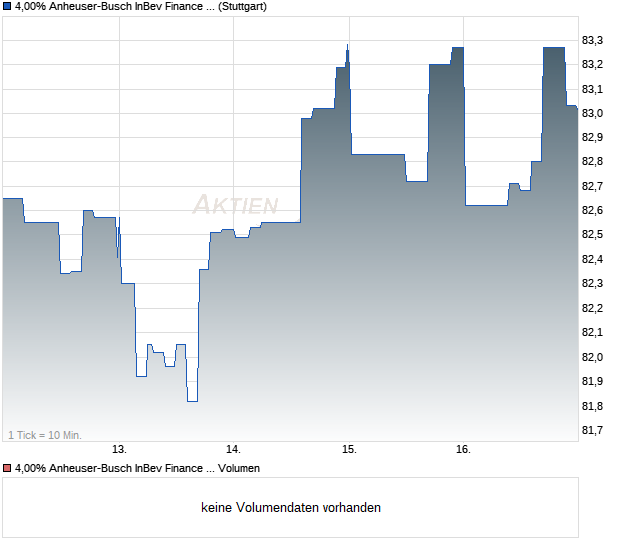Click the y-axis value '83,1'
This screenshot has width=620, height=546.
[592, 89]
